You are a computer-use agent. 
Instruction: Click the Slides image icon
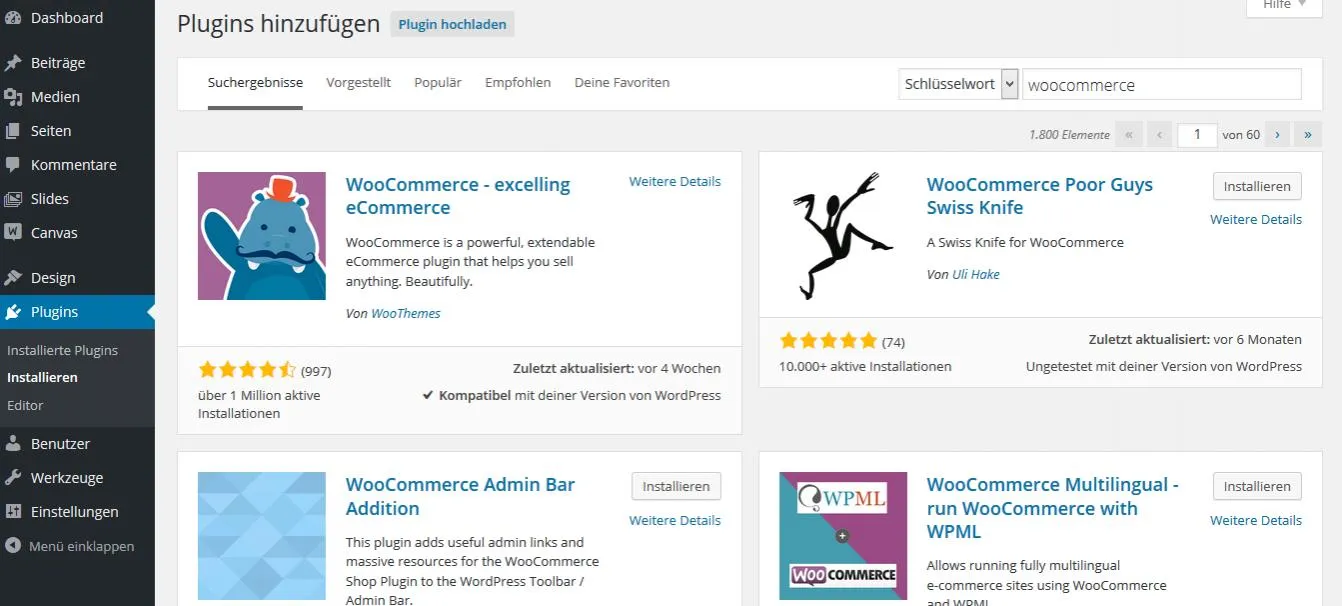click(13, 199)
